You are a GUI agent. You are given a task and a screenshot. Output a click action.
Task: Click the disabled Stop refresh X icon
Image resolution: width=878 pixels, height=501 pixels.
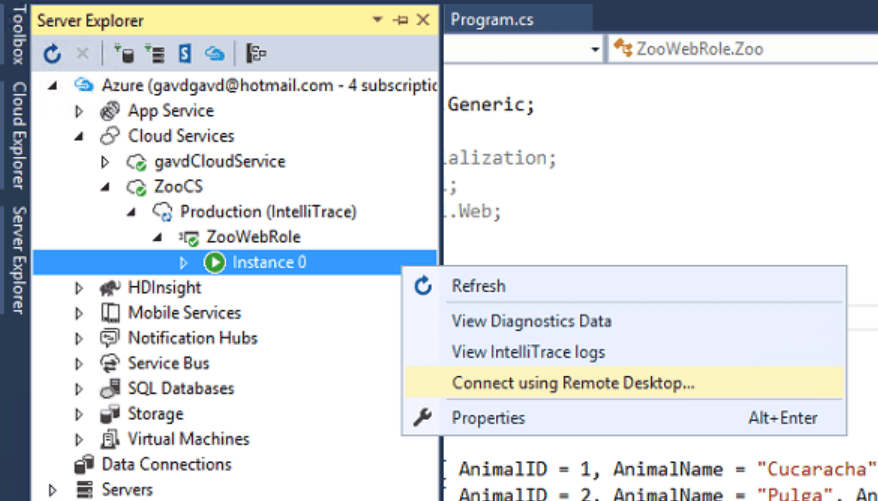82,54
